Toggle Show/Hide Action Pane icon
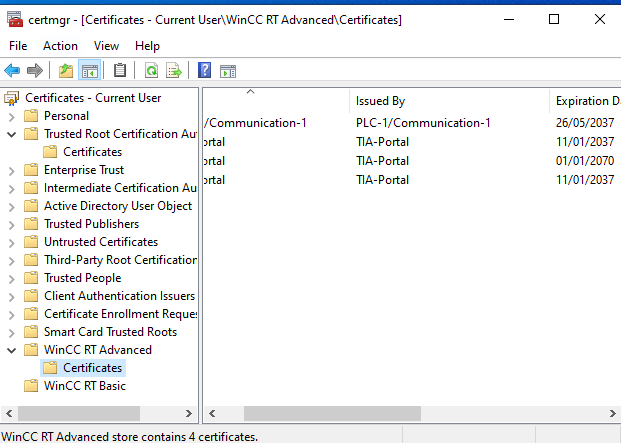This screenshot has width=621, height=443. (228, 71)
